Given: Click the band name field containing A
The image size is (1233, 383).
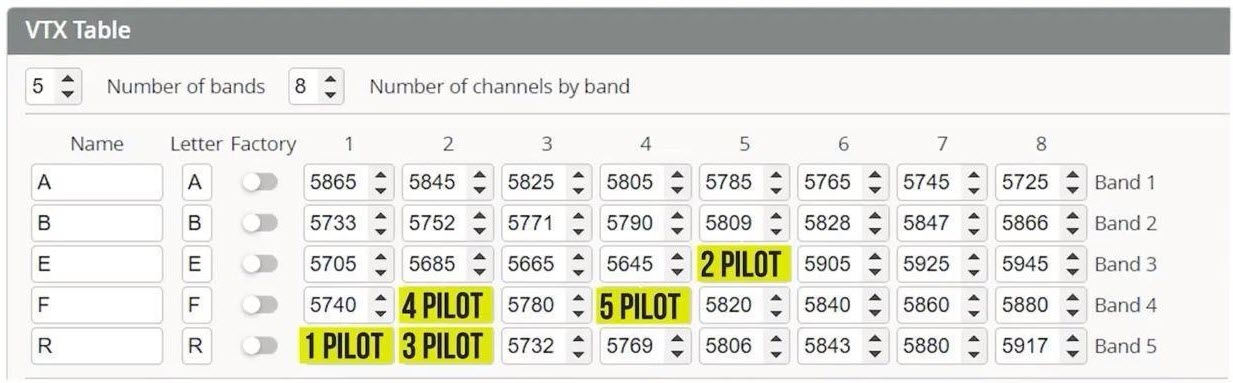Looking at the screenshot, I should 97,182.
